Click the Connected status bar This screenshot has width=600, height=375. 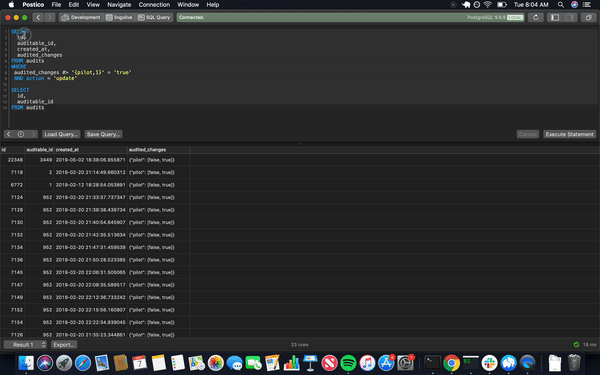click(x=350, y=17)
